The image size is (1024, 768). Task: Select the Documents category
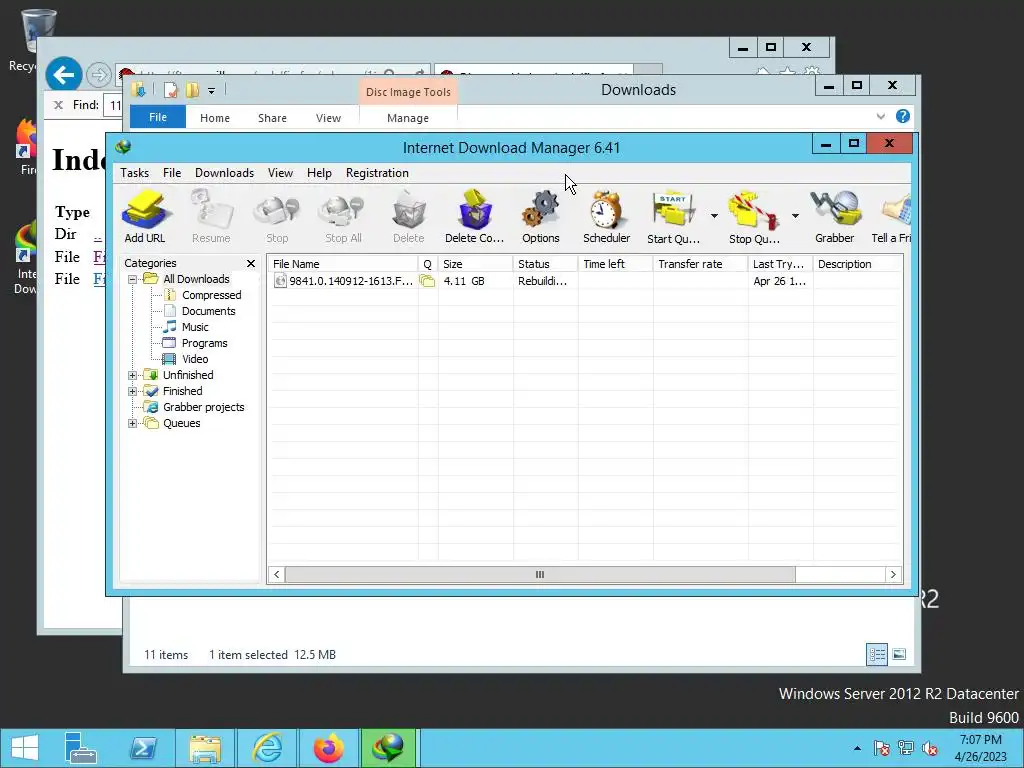click(x=208, y=312)
